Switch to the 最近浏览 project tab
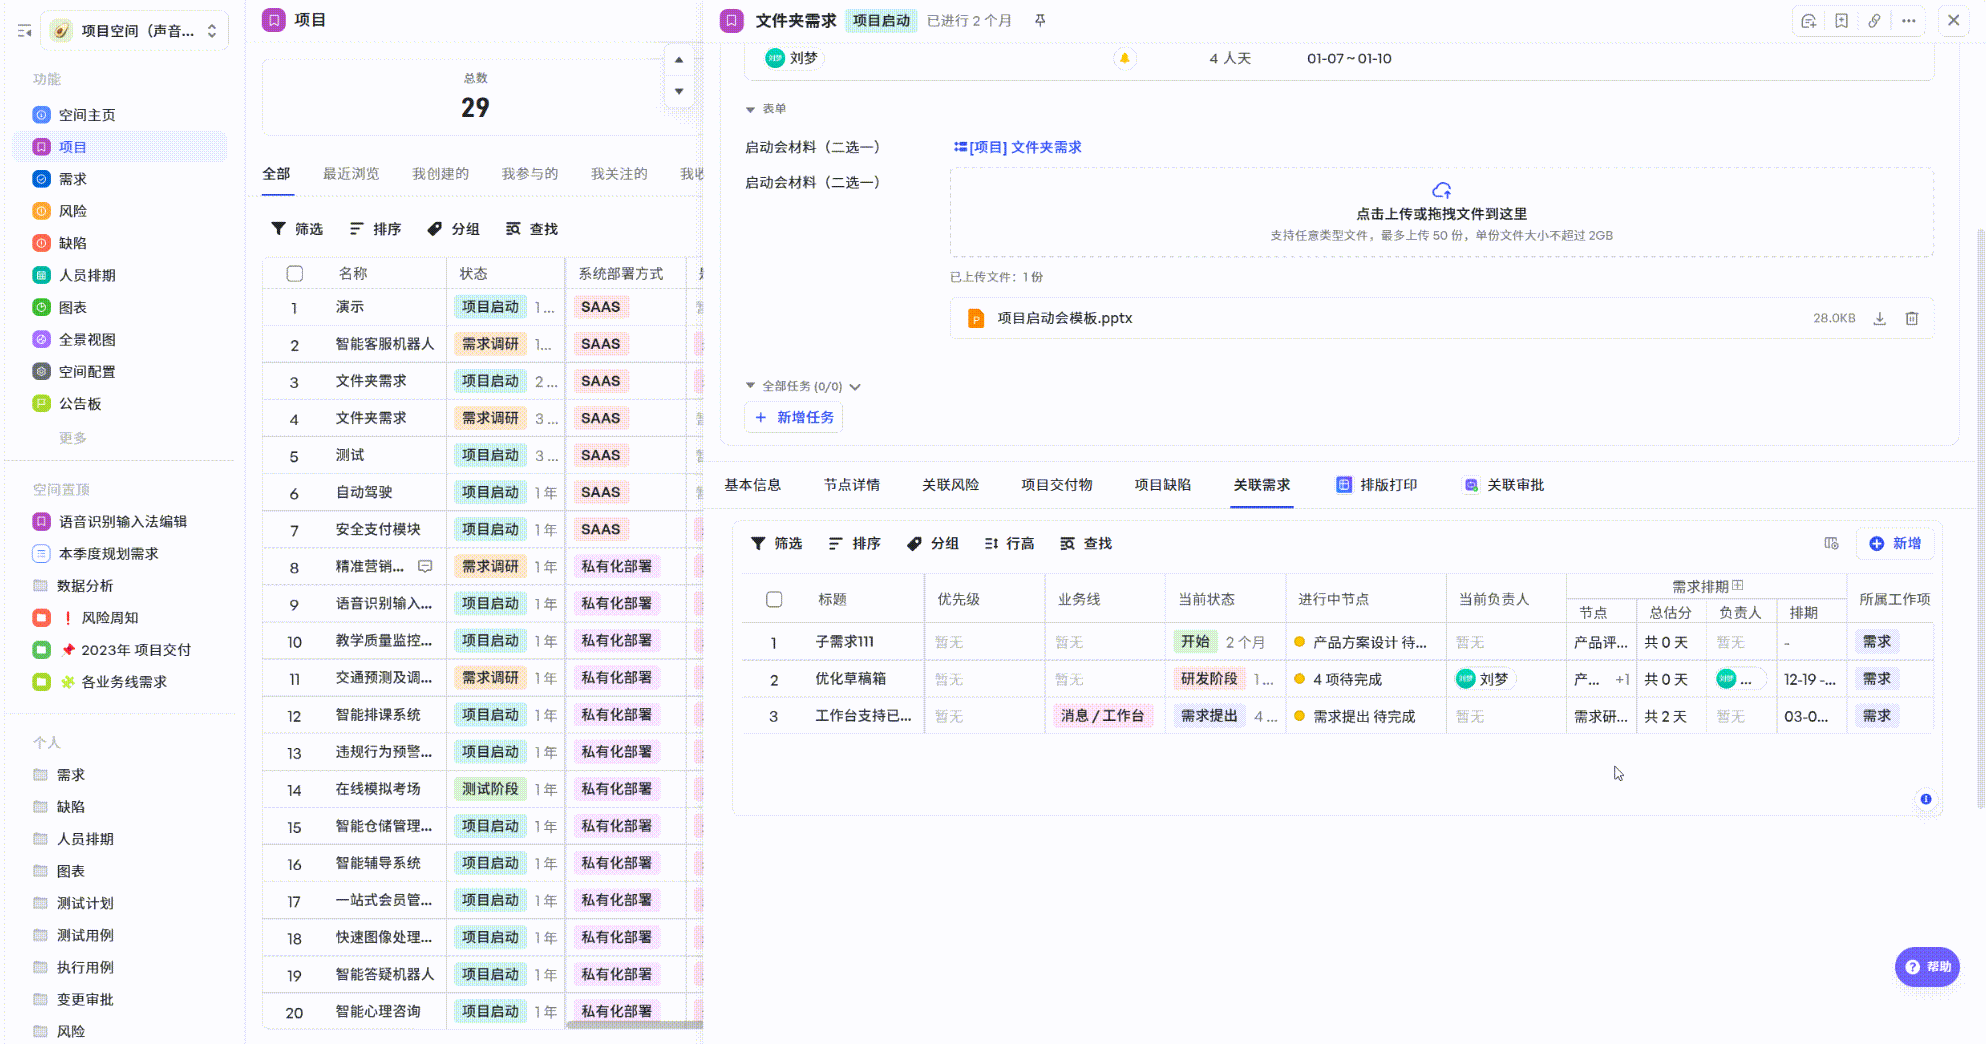This screenshot has height=1044, width=1986. [x=351, y=174]
